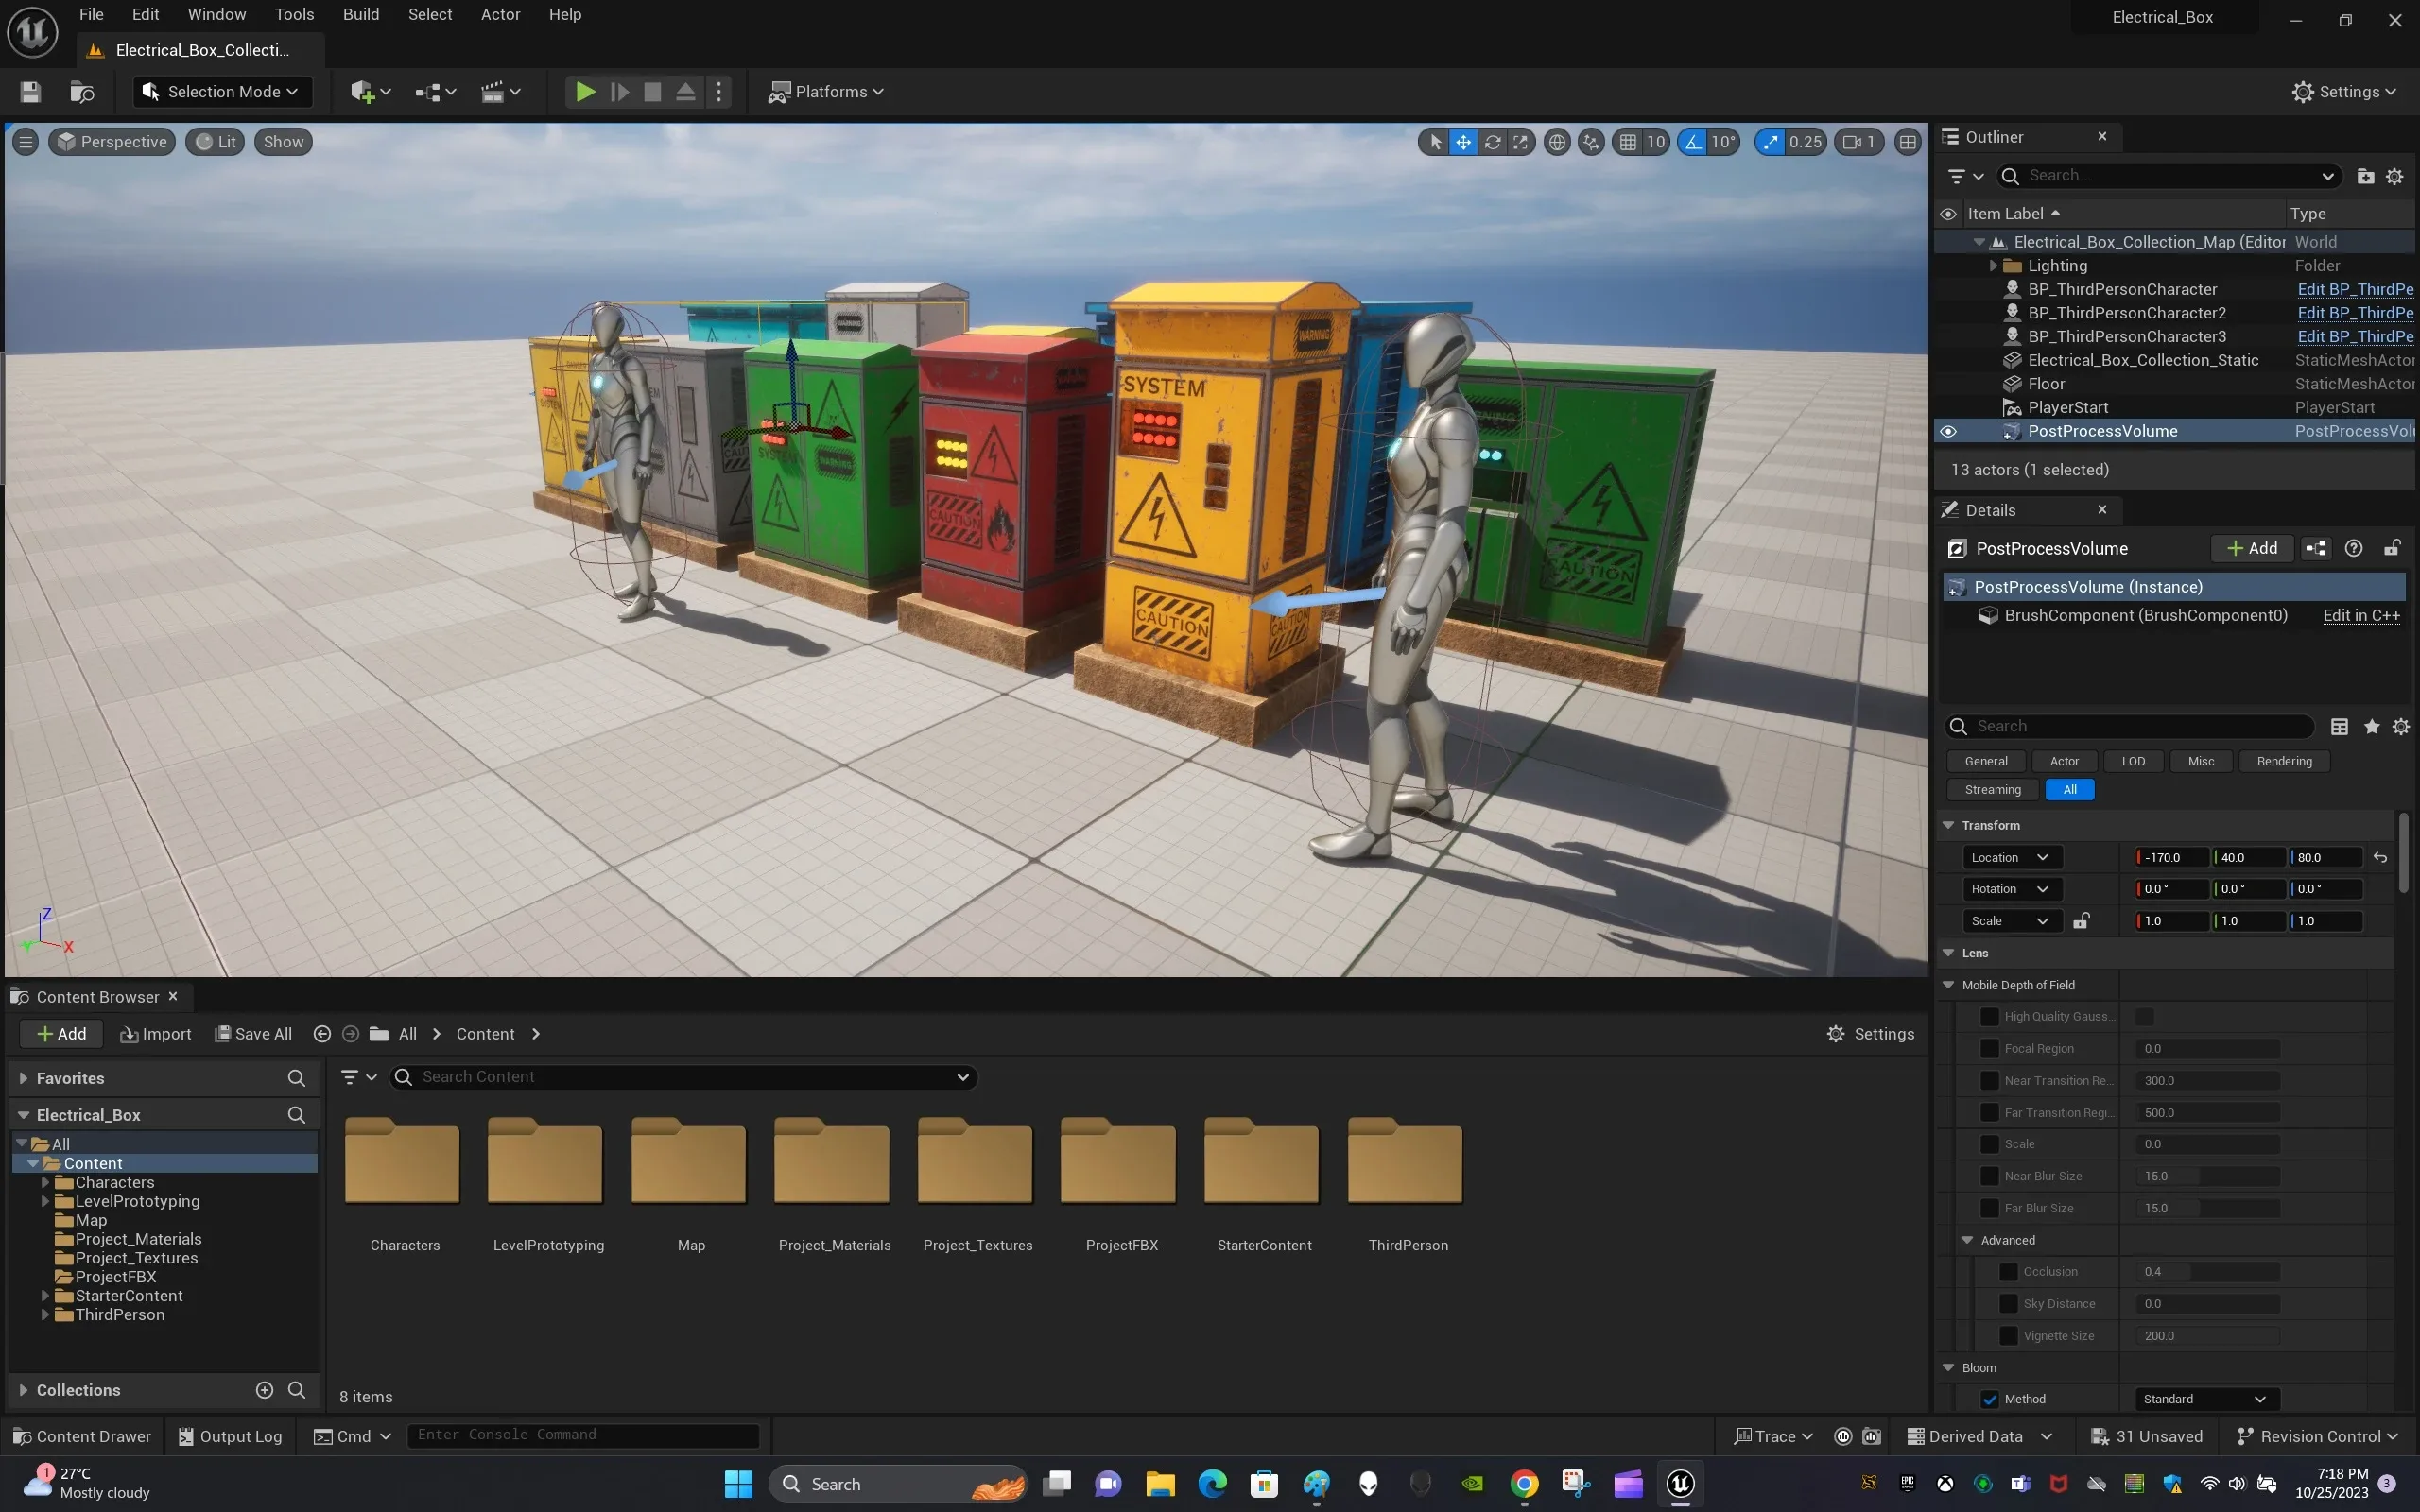Show only favorite properties star icon
Image resolution: width=2420 pixels, height=1512 pixels.
coord(2371,727)
